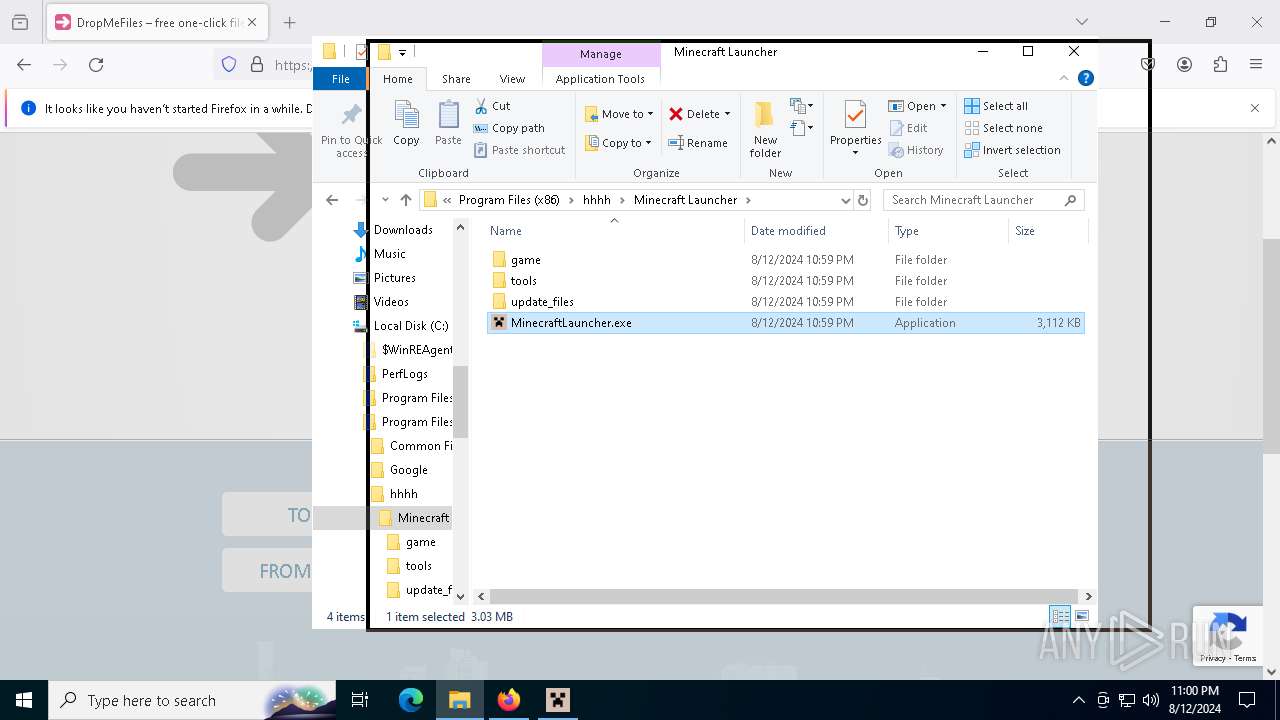This screenshot has height=720, width=1280.
Task: Click the Rename button
Action: point(698,143)
